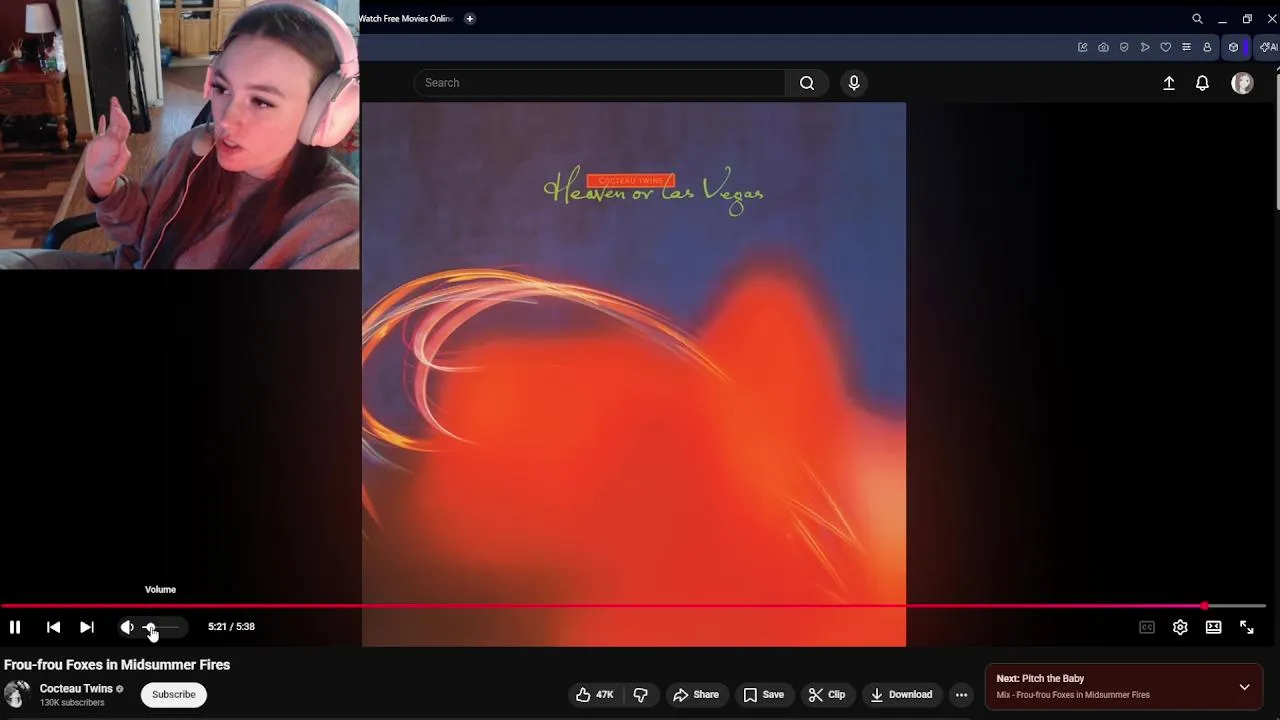
Task: Open the browser easy setup sliders icon
Action: (1186, 47)
